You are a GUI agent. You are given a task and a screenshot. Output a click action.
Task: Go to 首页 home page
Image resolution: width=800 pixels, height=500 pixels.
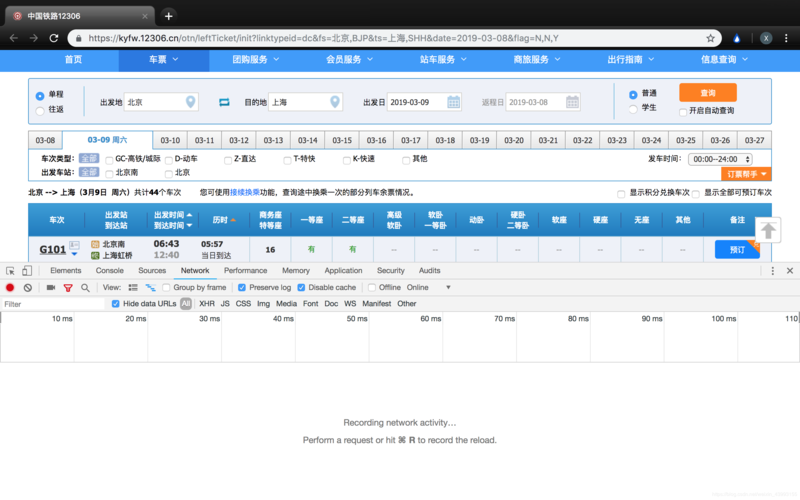click(x=73, y=60)
